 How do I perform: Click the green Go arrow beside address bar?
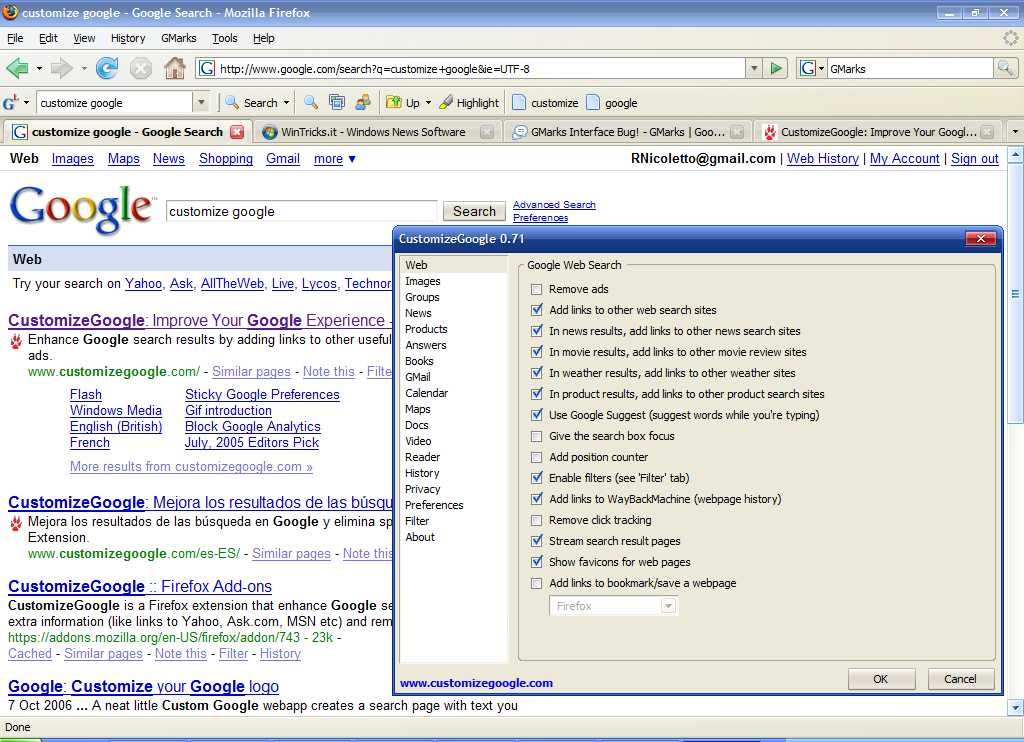tap(776, 68)
